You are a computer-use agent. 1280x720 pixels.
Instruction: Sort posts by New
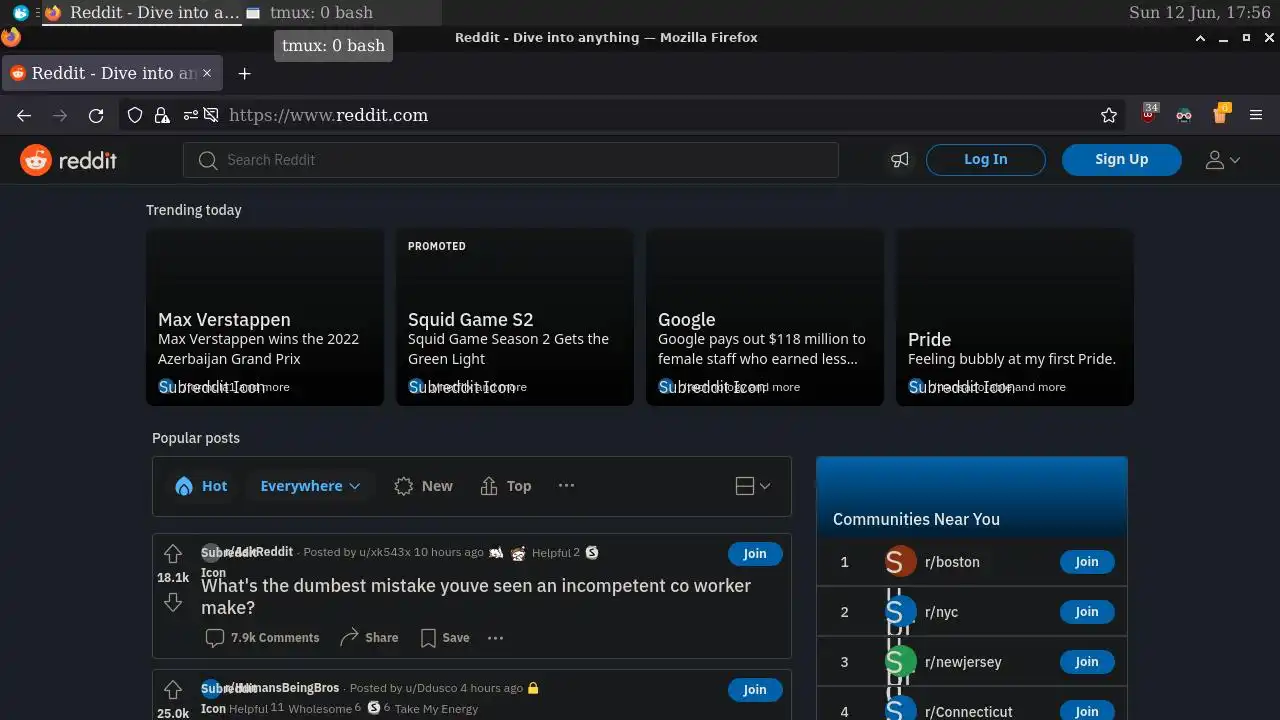(x=423, y=486)
